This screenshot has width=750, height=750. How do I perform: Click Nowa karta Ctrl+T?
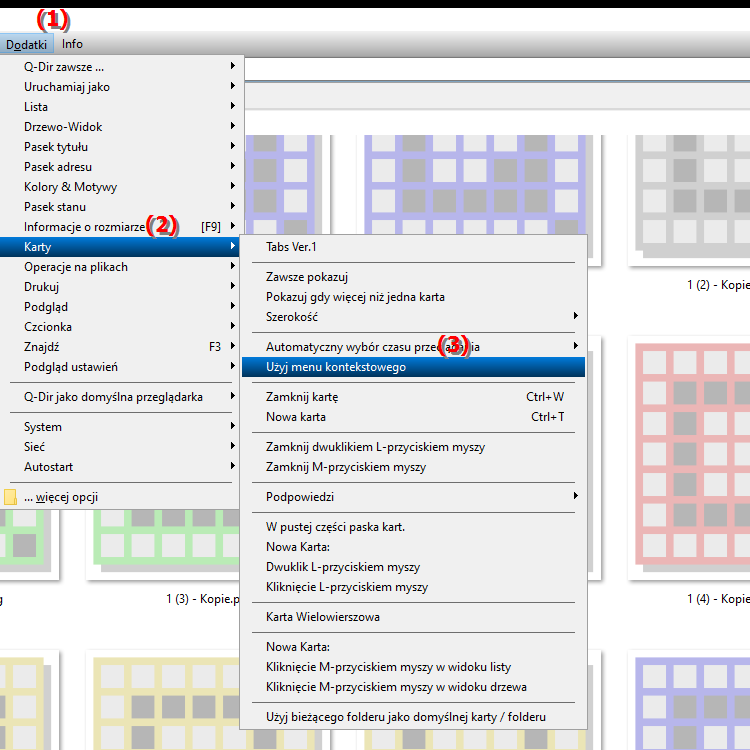tap(413, 417)
